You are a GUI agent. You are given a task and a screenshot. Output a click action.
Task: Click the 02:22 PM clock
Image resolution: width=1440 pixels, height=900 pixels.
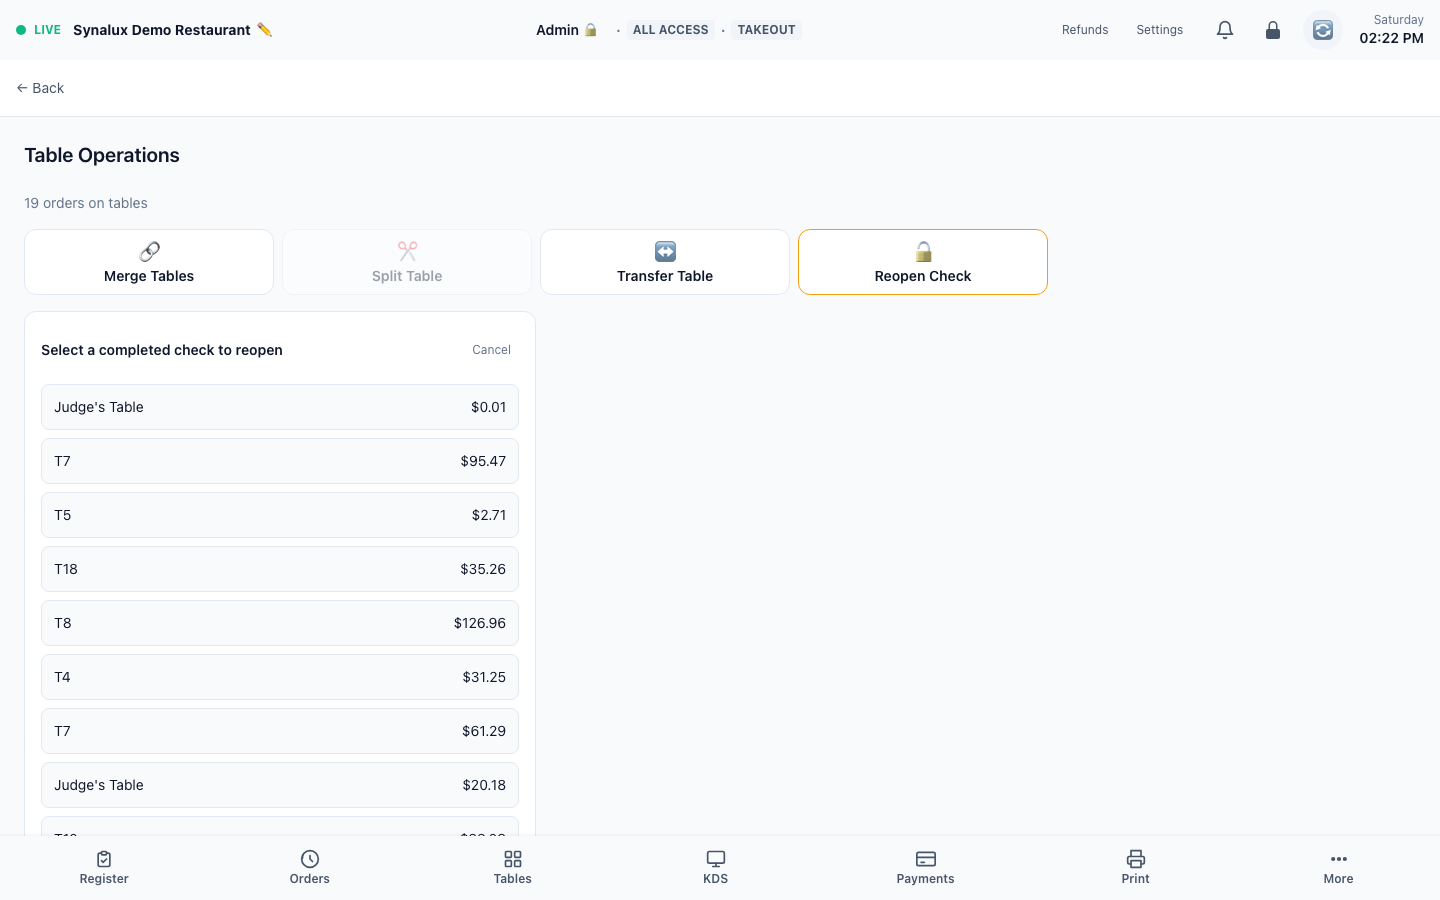pos(1391,38)
